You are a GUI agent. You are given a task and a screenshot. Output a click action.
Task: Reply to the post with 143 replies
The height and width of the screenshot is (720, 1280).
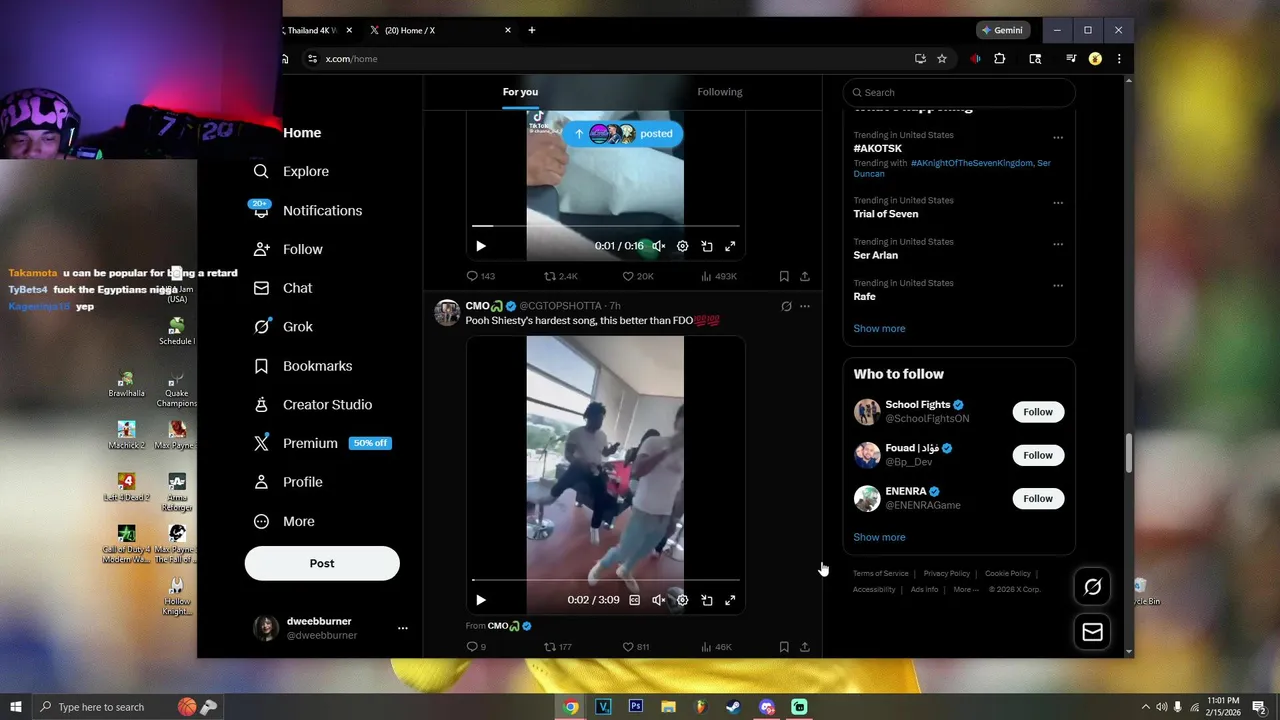click(x=481, y=276)
